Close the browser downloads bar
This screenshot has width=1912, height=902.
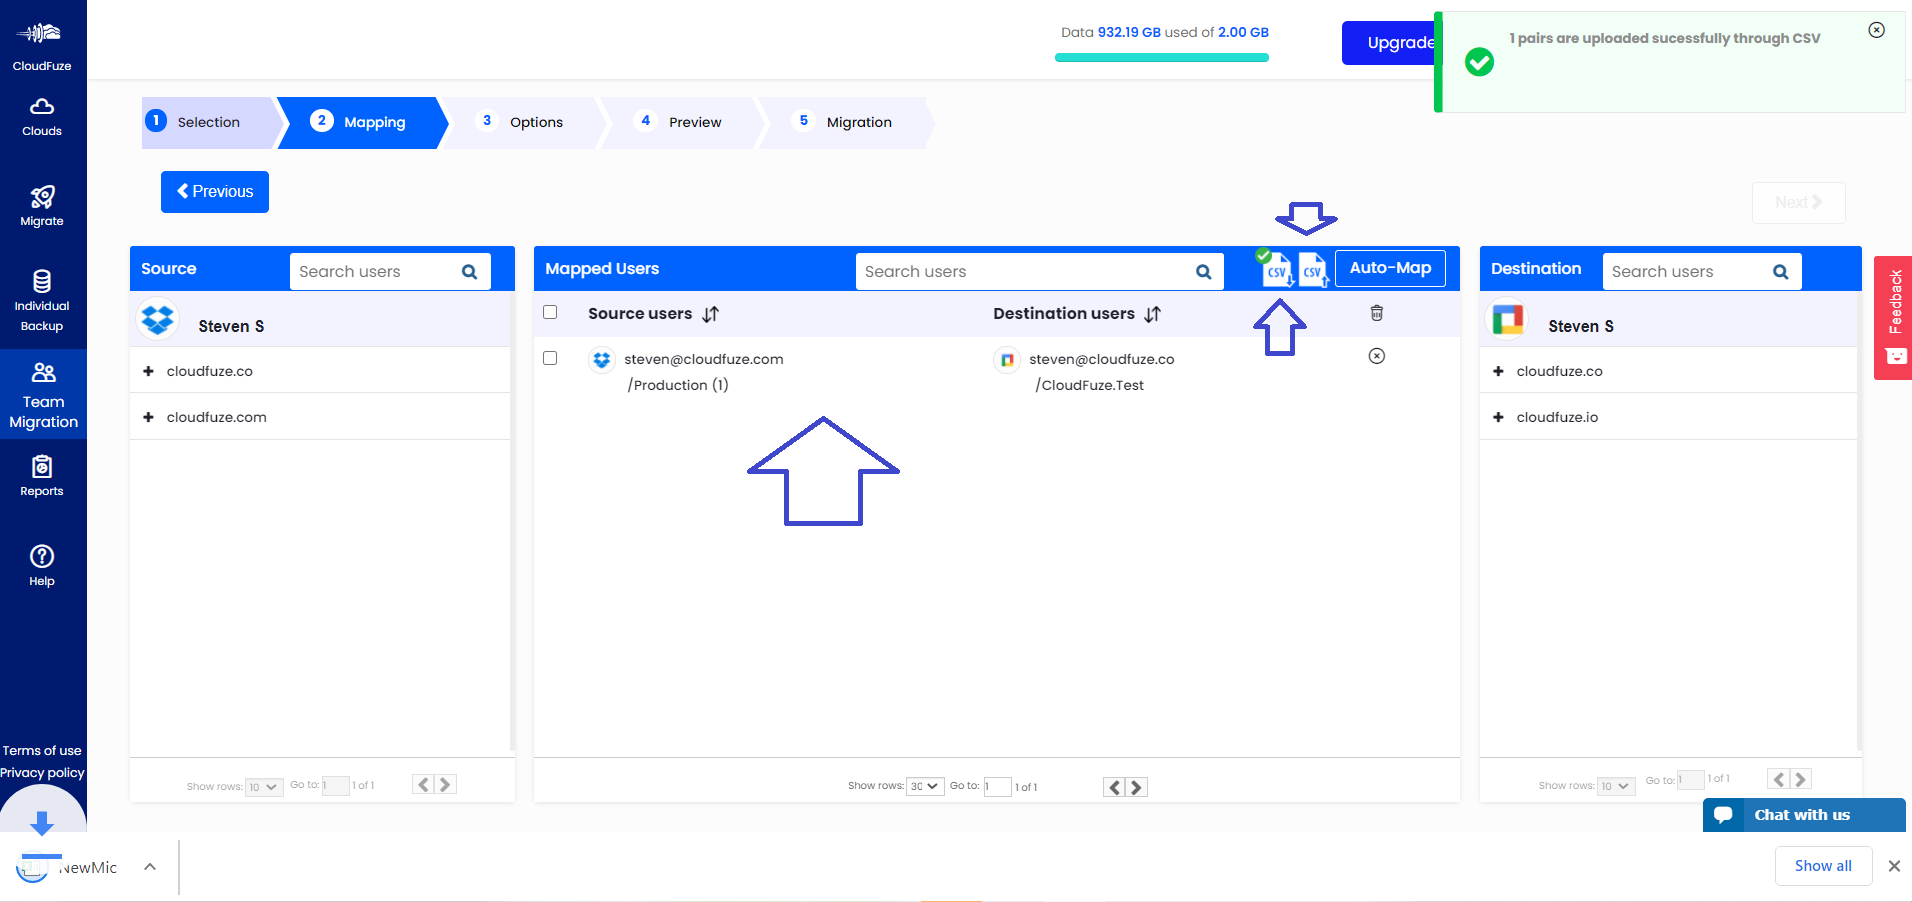click(1894, 866)
